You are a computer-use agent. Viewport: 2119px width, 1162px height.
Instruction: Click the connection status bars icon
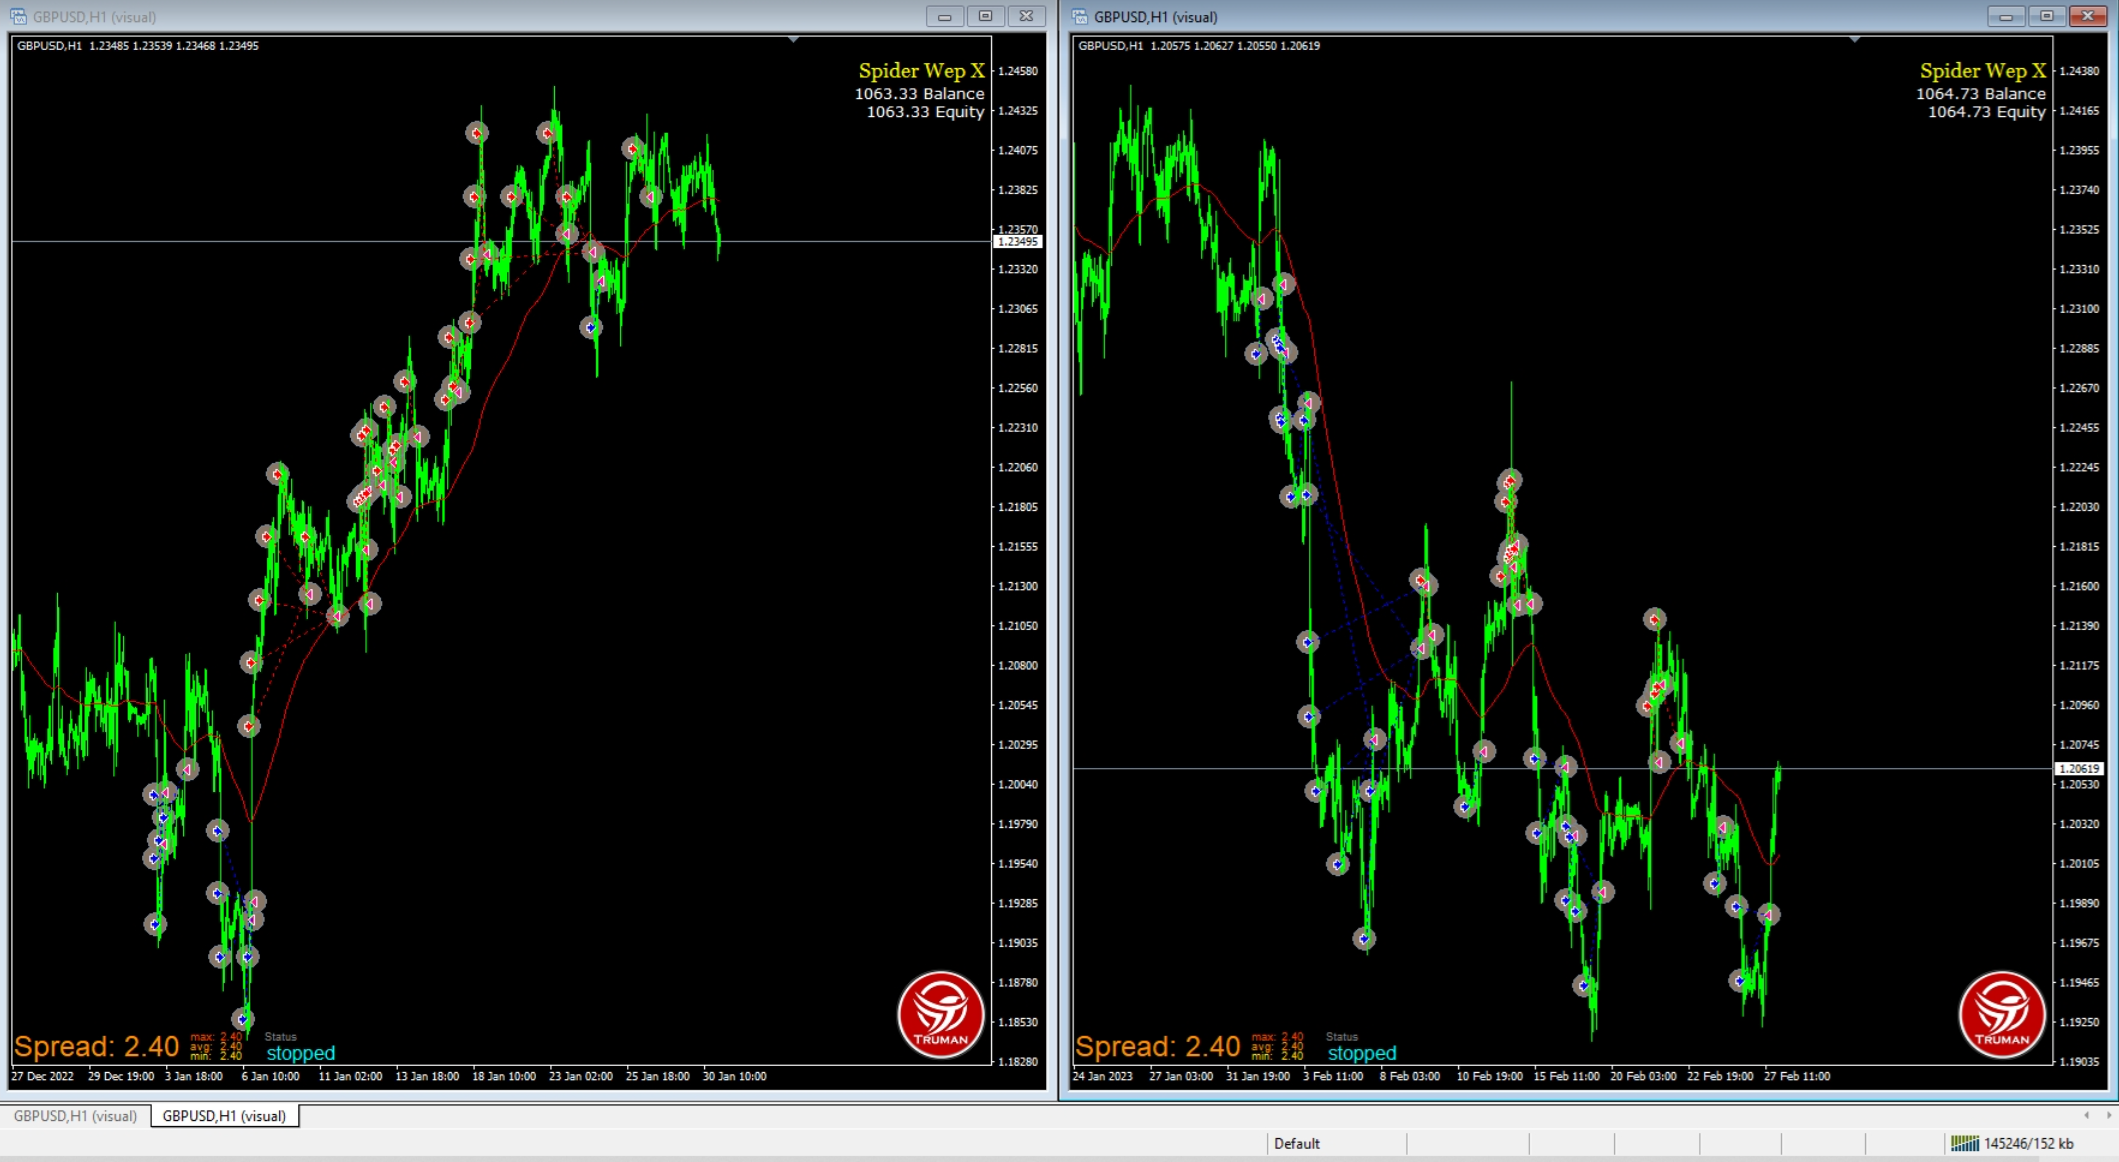click(1964, 1143)
